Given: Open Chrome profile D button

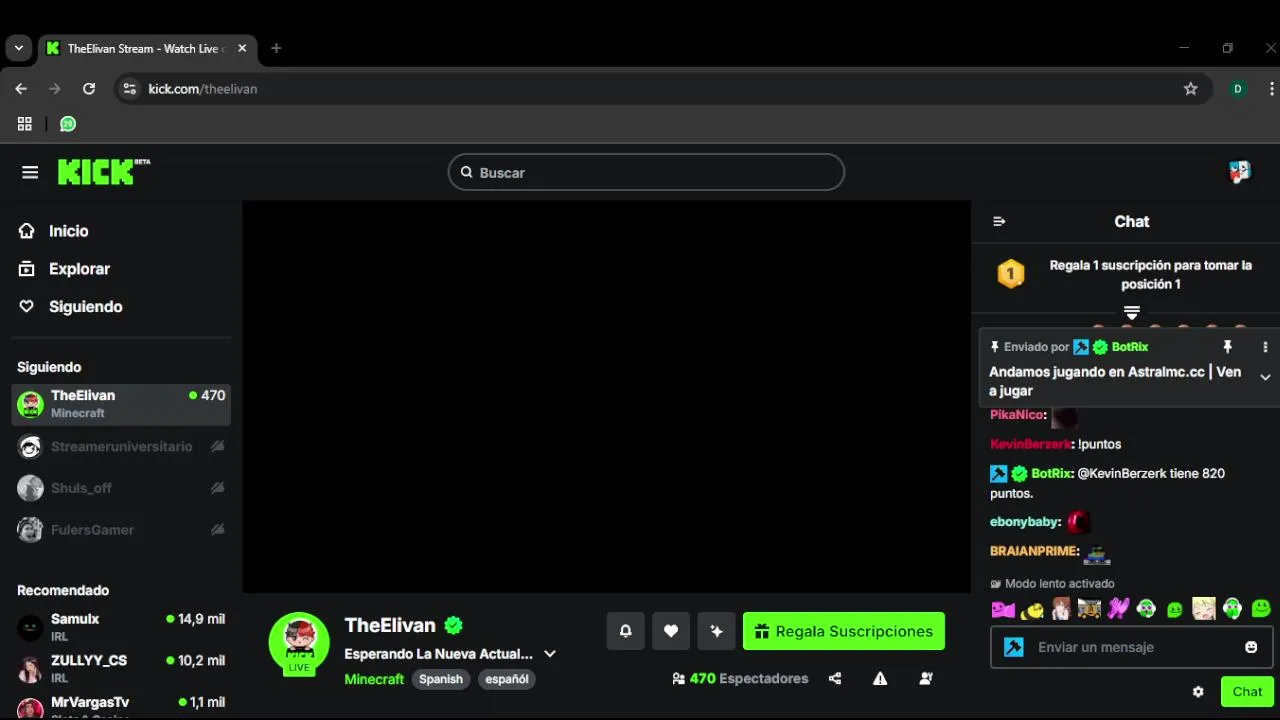Looking at the screenshot, I should pyautogui.click(x=1238, y=89).
